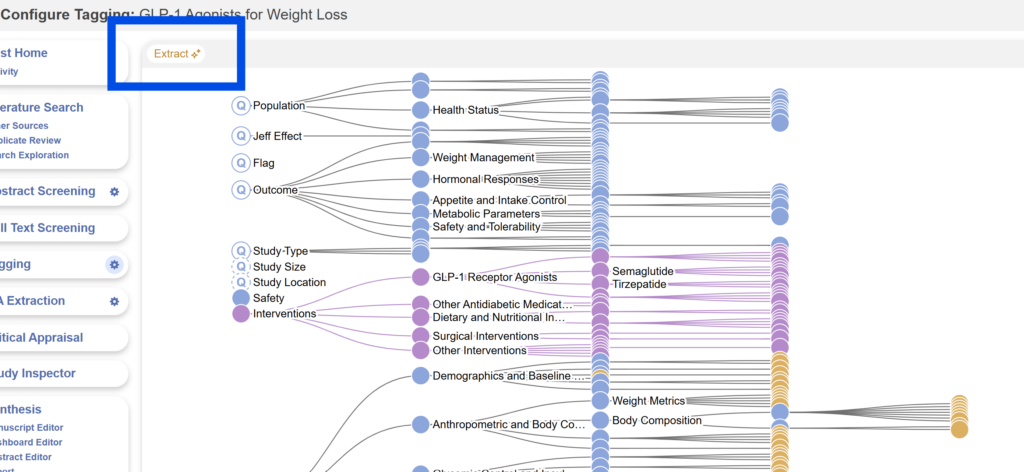Click the Tirzepatide purple node circle
Screen dimensions: 1024x472
(600, 284)
